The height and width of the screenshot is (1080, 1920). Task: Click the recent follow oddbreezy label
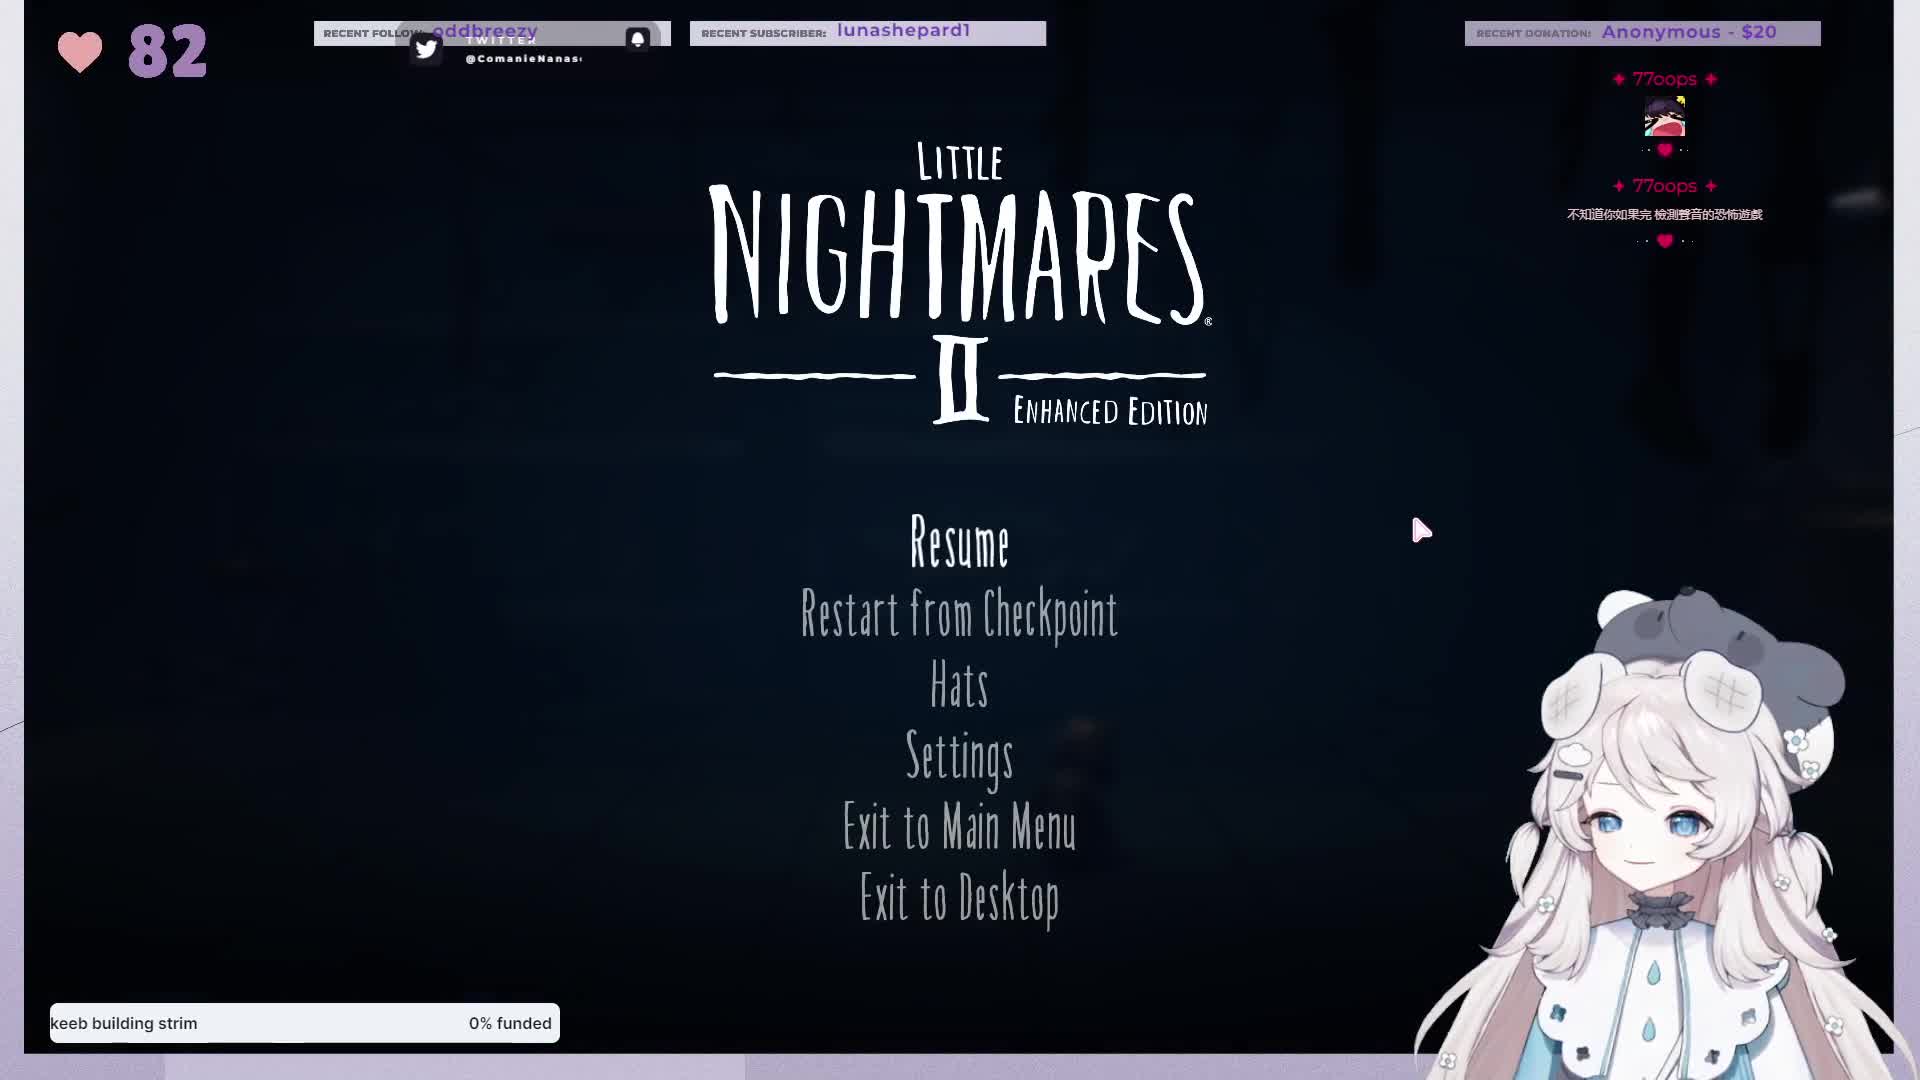(x=492, y=33)
